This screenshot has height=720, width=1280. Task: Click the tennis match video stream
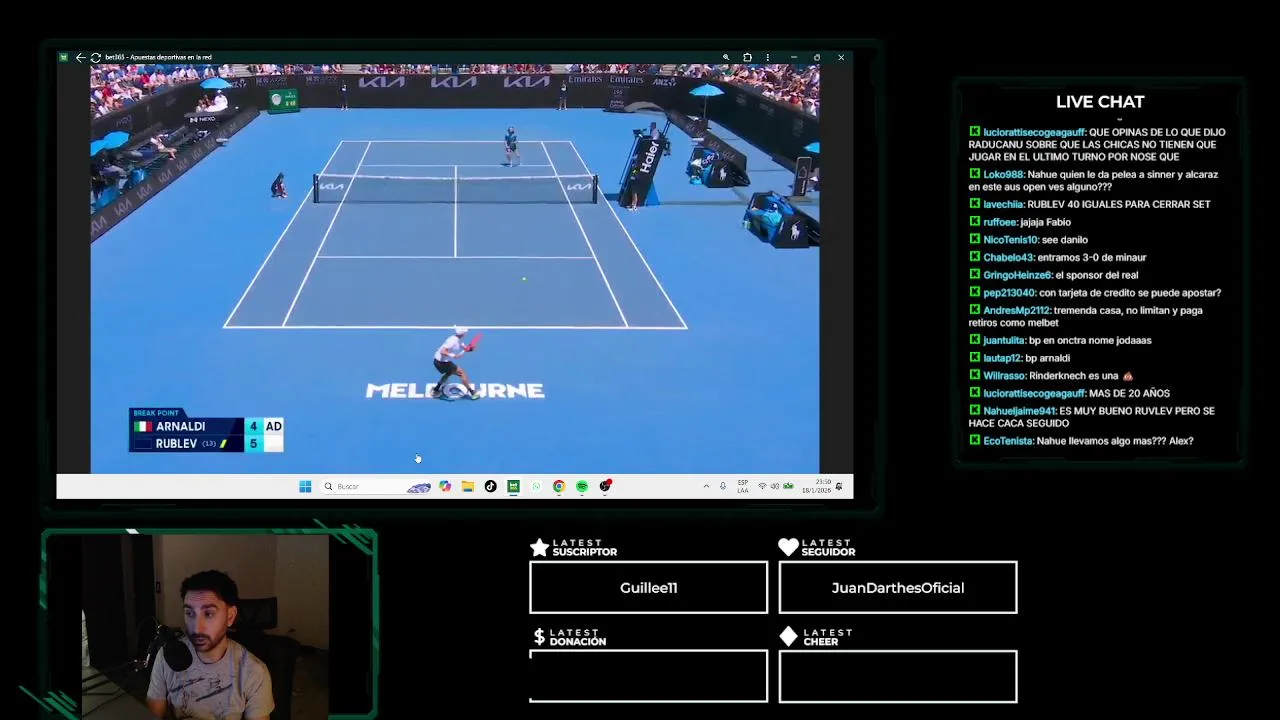point(455,269)
